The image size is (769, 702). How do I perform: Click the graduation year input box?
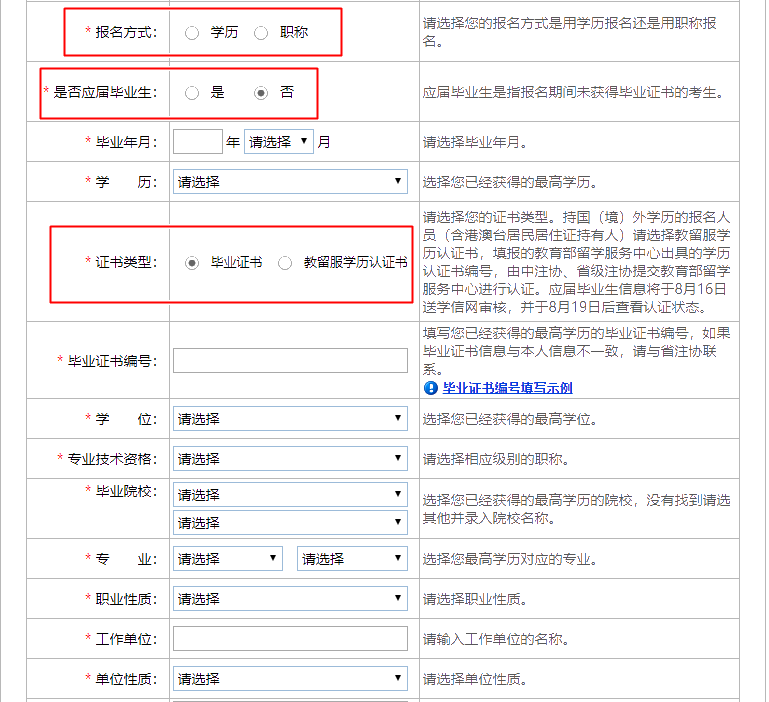tap(197, 141)
